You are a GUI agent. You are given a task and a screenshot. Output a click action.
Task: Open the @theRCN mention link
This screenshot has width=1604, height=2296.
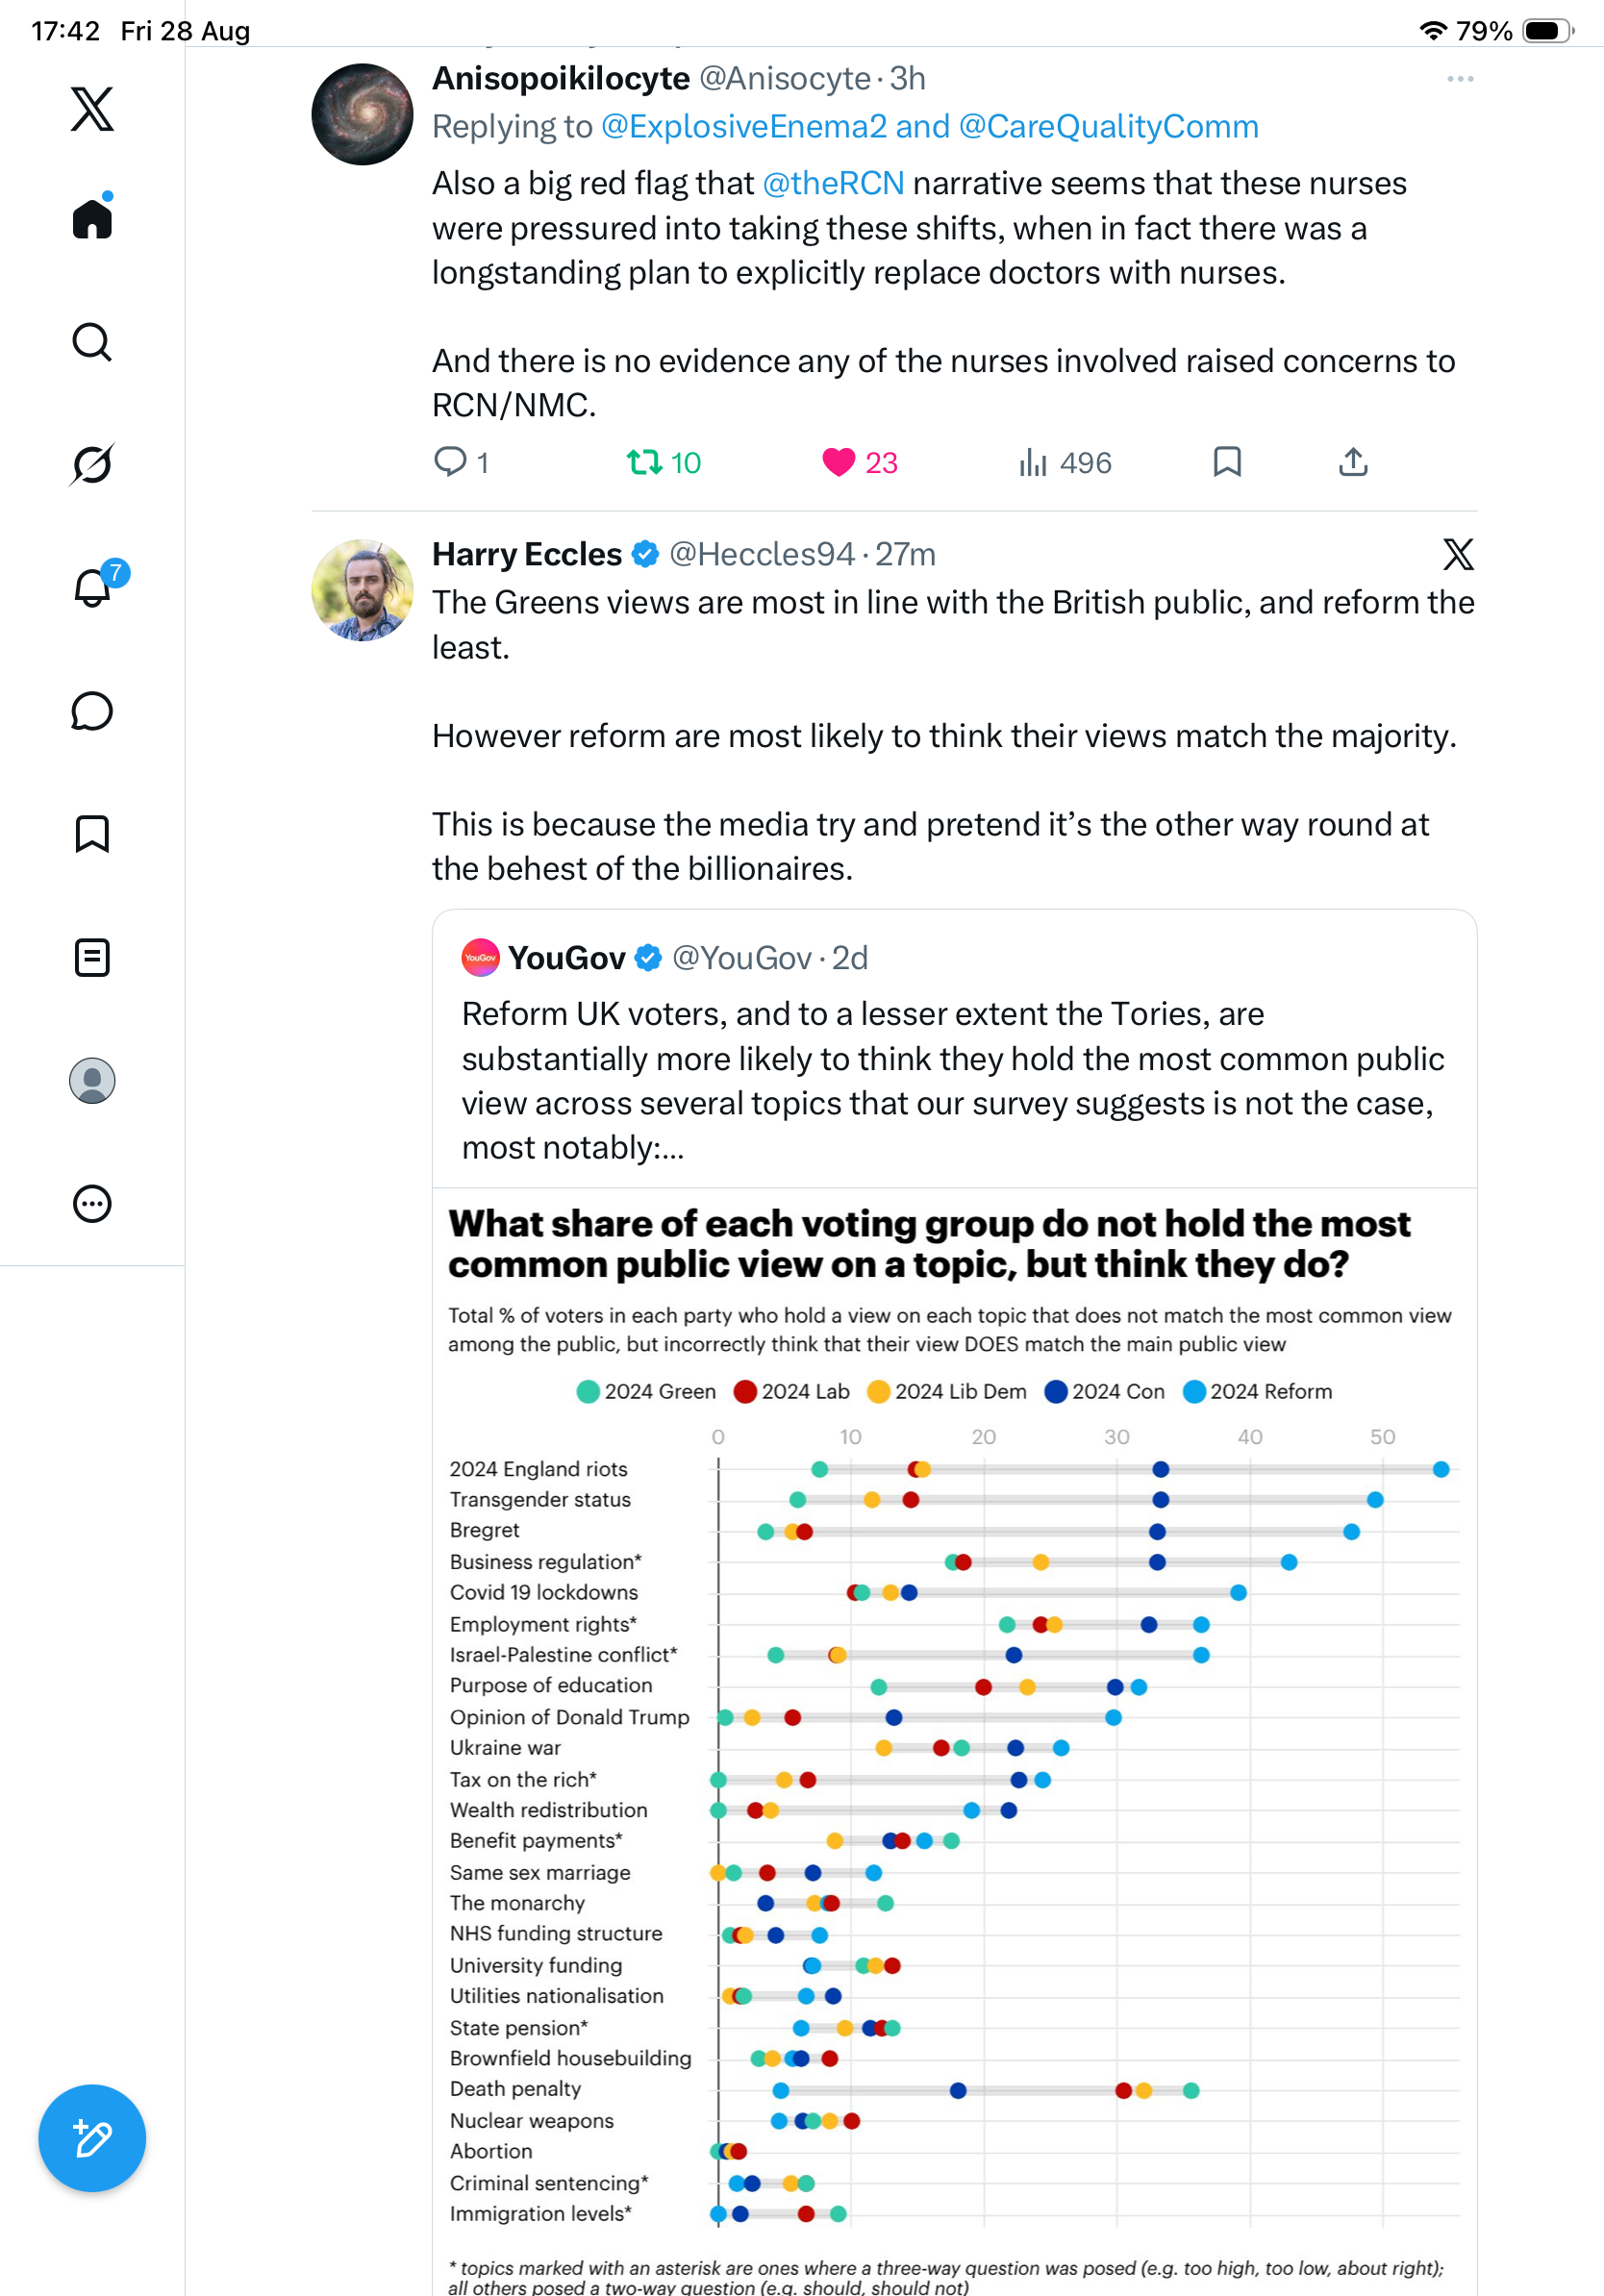[833, 184]
